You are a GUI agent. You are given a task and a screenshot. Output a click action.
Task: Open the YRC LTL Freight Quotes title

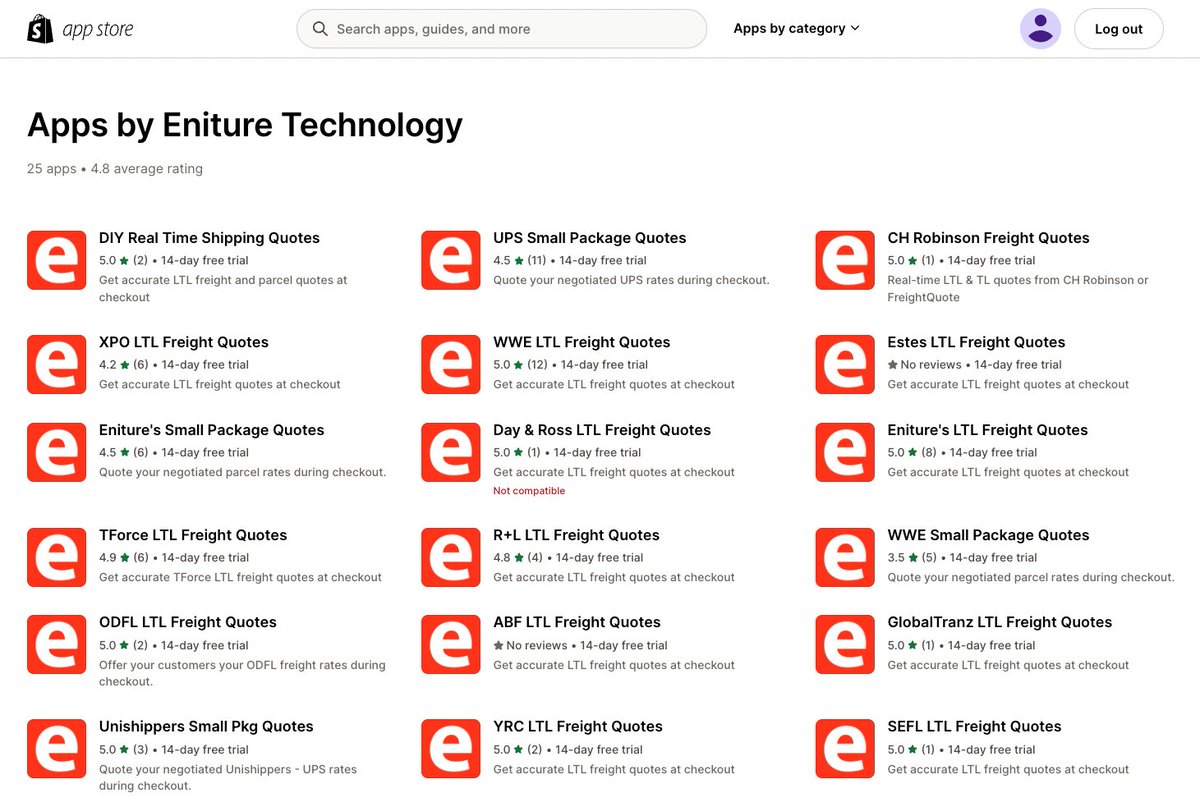[578, 726]
